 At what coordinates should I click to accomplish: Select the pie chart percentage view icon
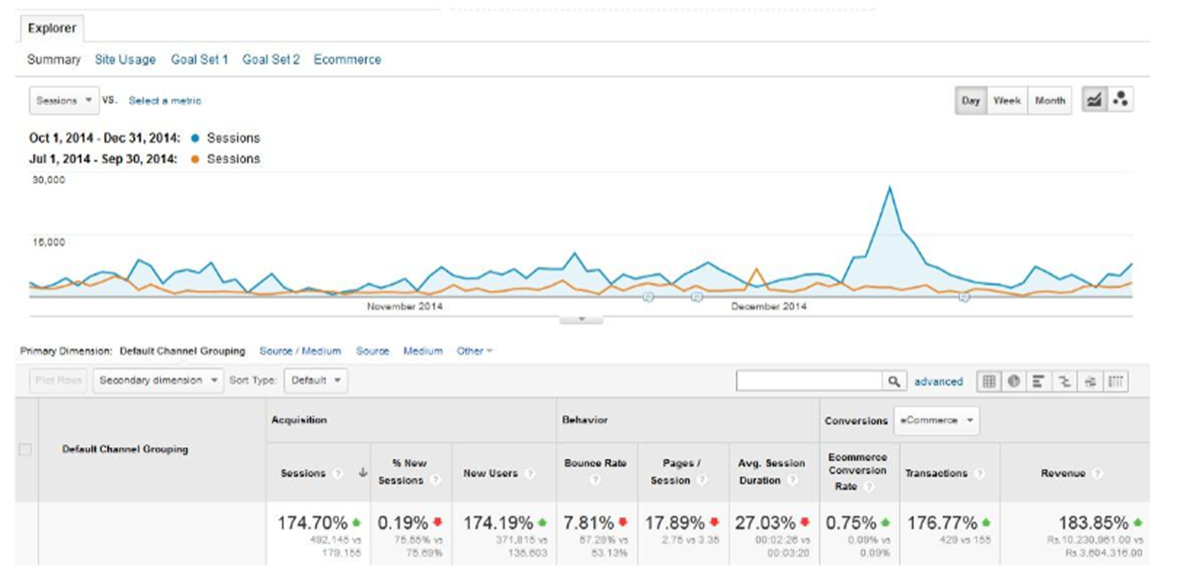(x=1014, y=381)
